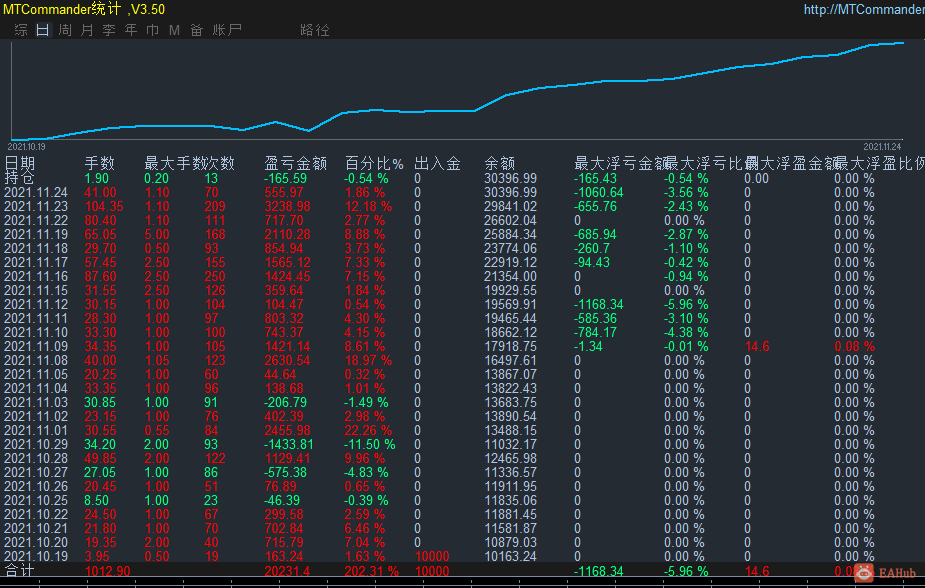Open the 月 monthly tab
Screen dimensions: 925x588
pos(87,30)
